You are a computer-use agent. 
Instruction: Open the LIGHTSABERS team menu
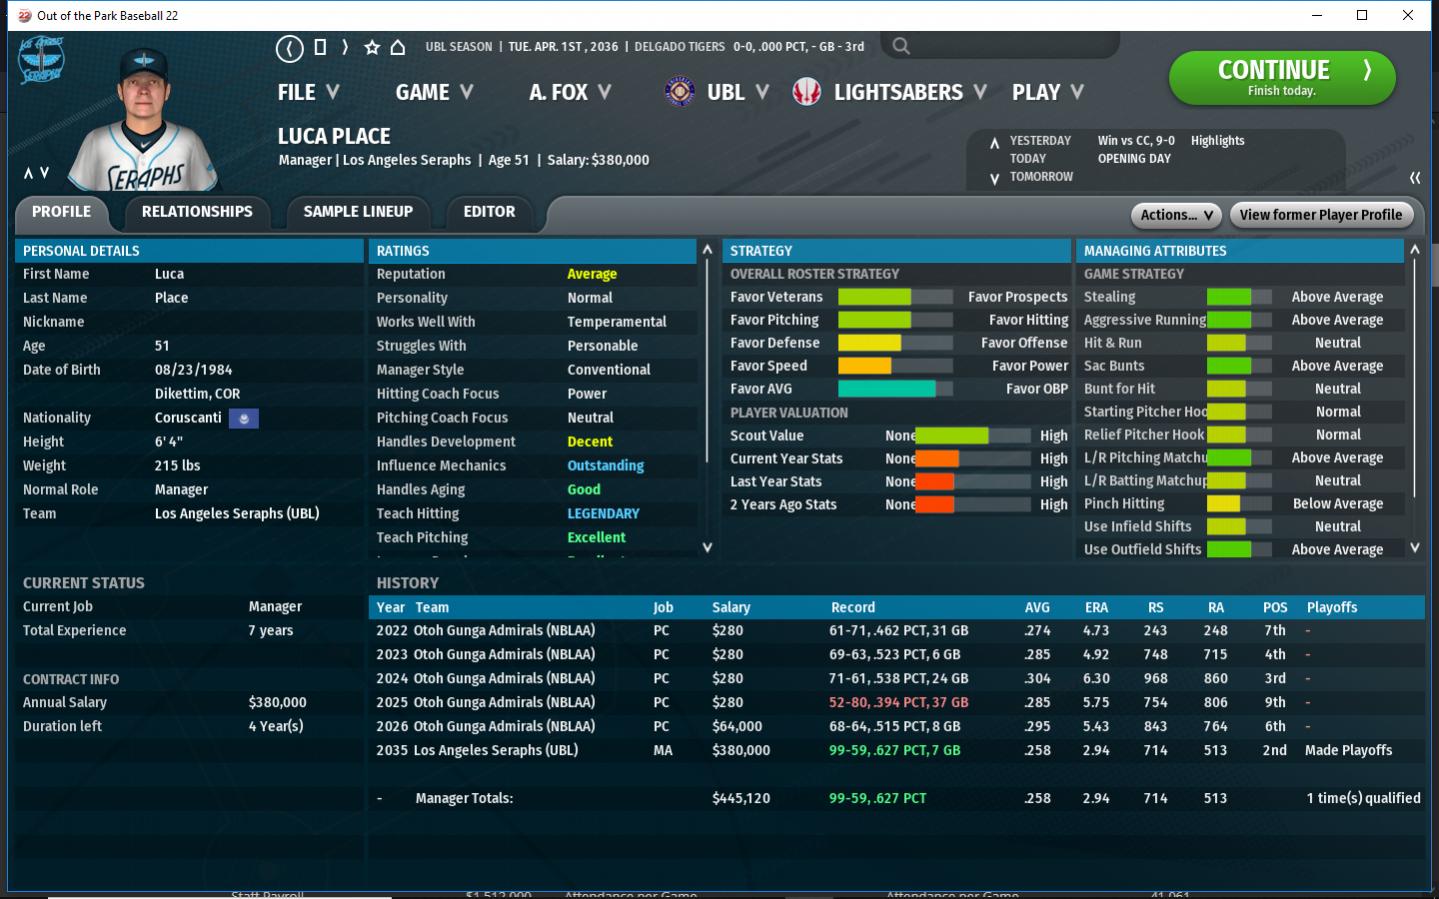click(x=910, y=92)
